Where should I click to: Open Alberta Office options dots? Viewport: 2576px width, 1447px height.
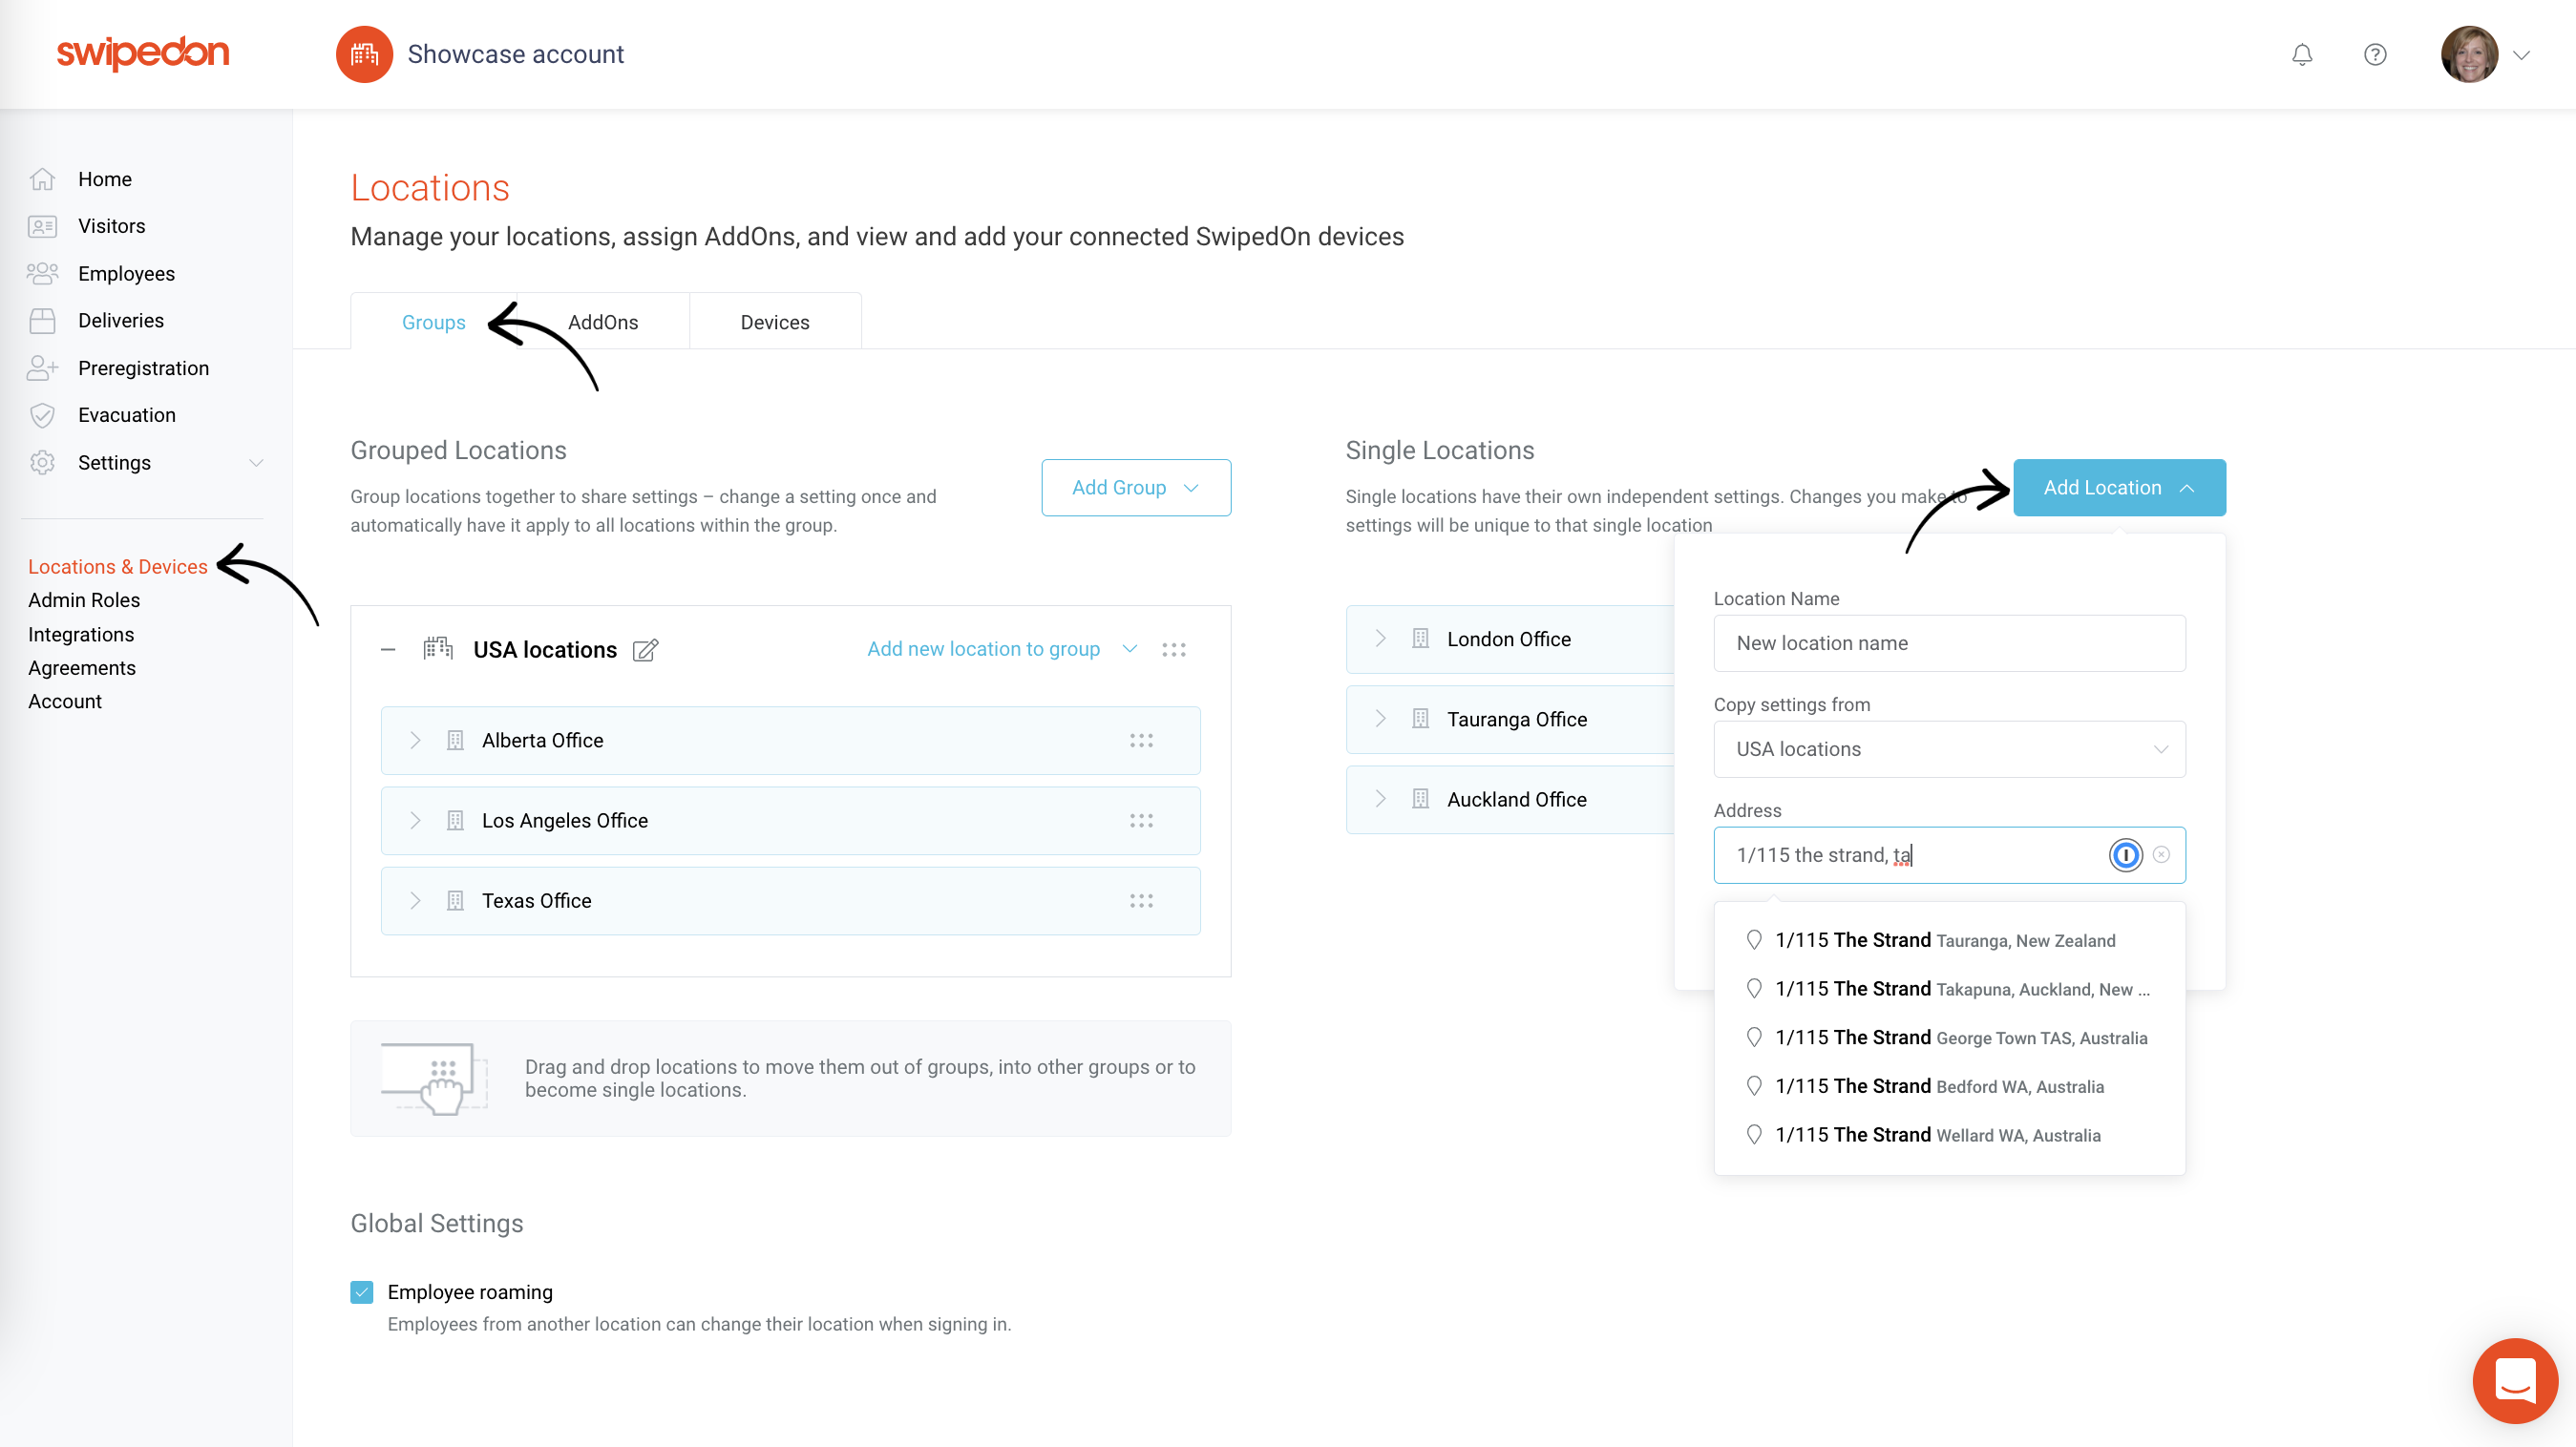1141,741
